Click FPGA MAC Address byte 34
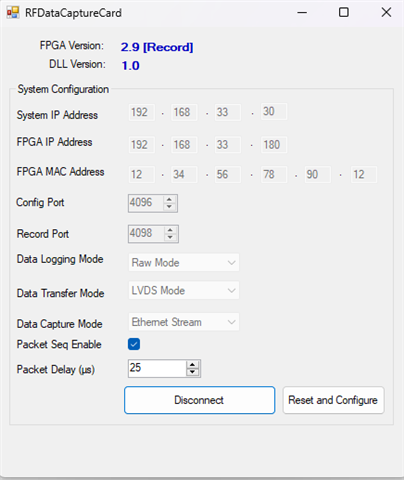The width and height of the screenshot is (404, 480). click(184, 174)
